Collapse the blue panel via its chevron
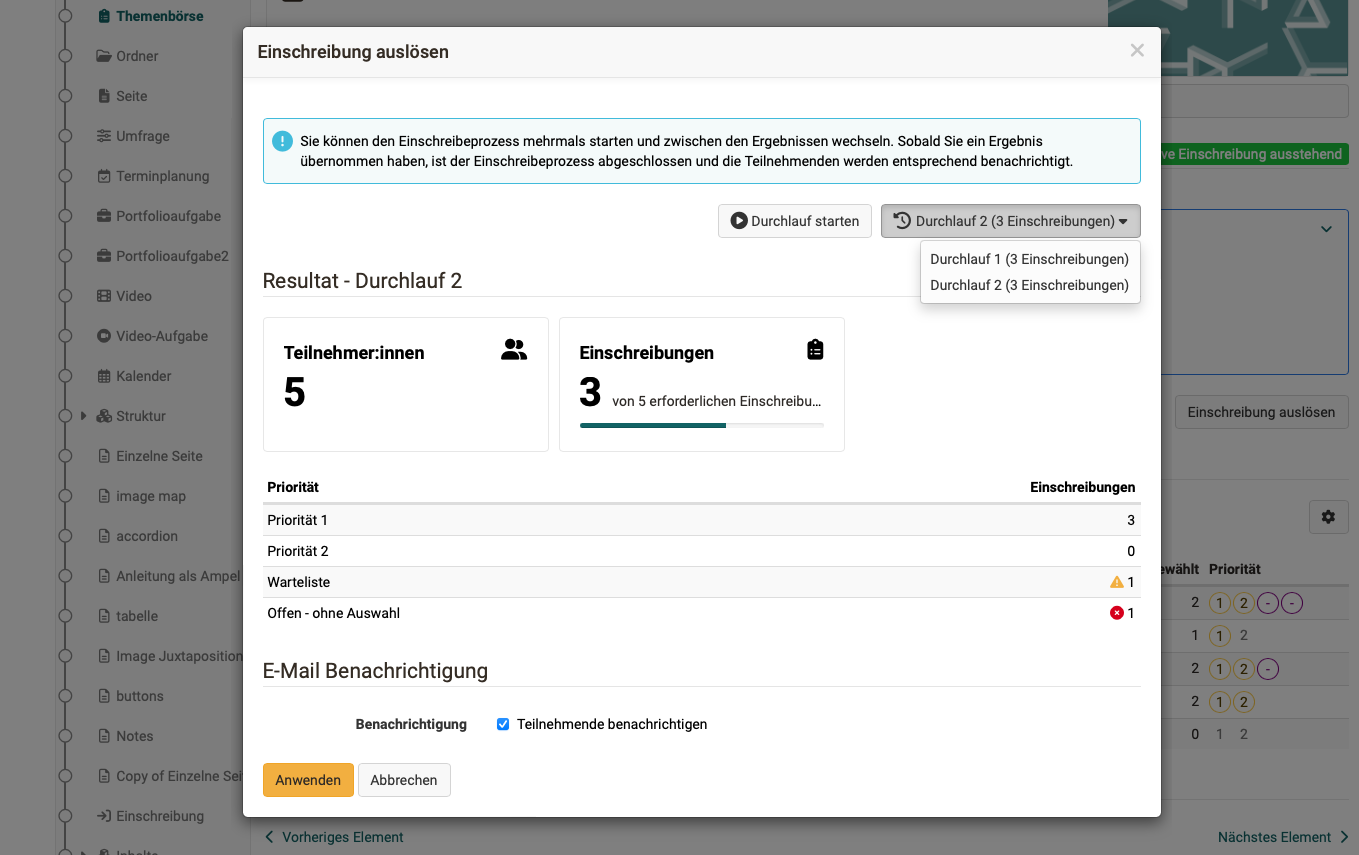The height and width of the screenshot is (855, 1359). click(1327, 229)
